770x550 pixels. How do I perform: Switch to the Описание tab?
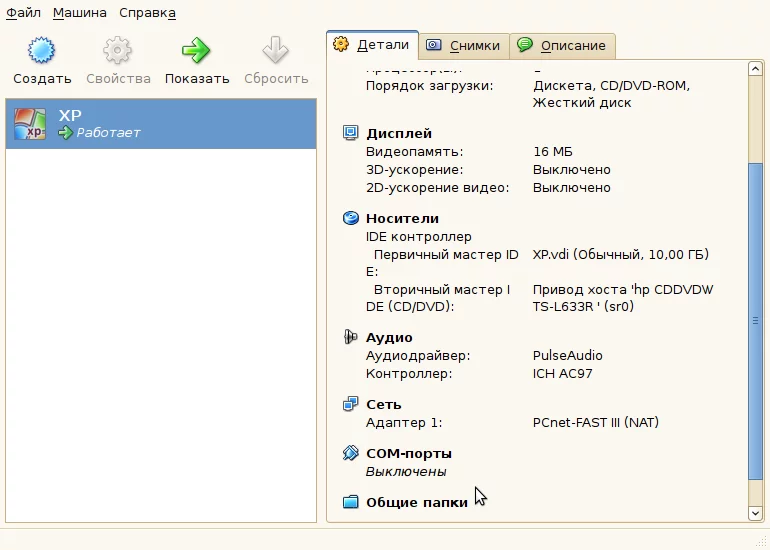tap(562, 45)
